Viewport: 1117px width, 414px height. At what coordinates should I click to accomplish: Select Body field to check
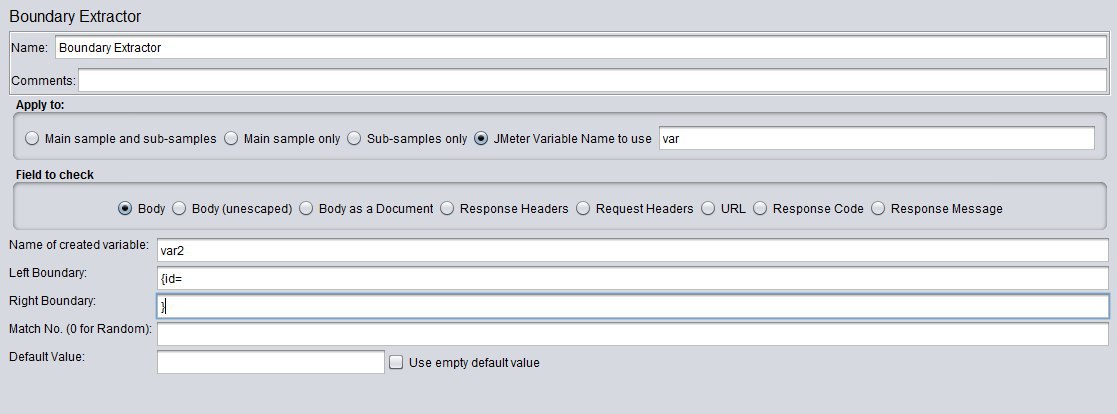(x=125, y=209)
